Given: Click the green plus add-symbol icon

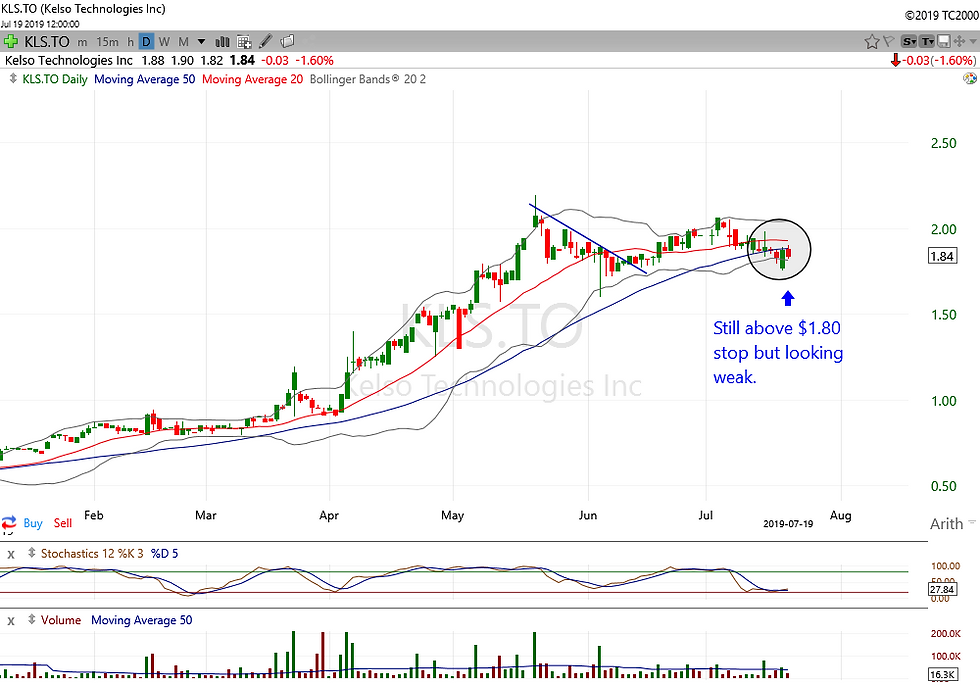Looking at the screenshot, I should click(x=11, y=42).
